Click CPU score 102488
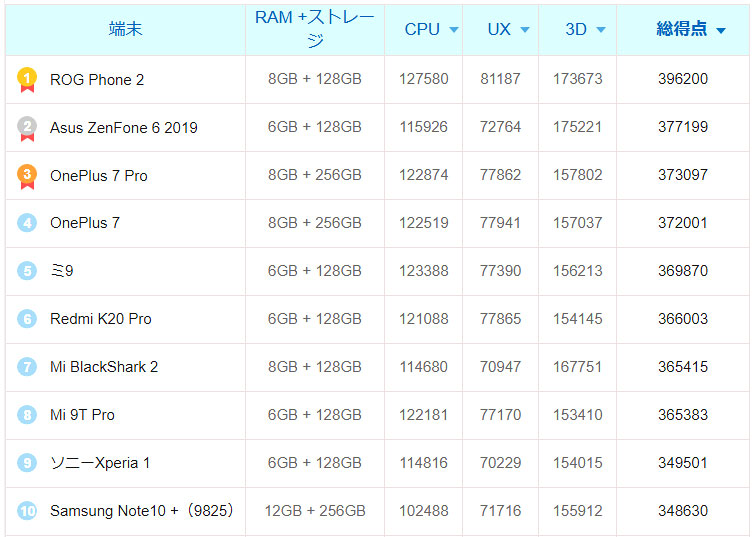This screenshot has width=753, height=537. (x=424, y=511)
